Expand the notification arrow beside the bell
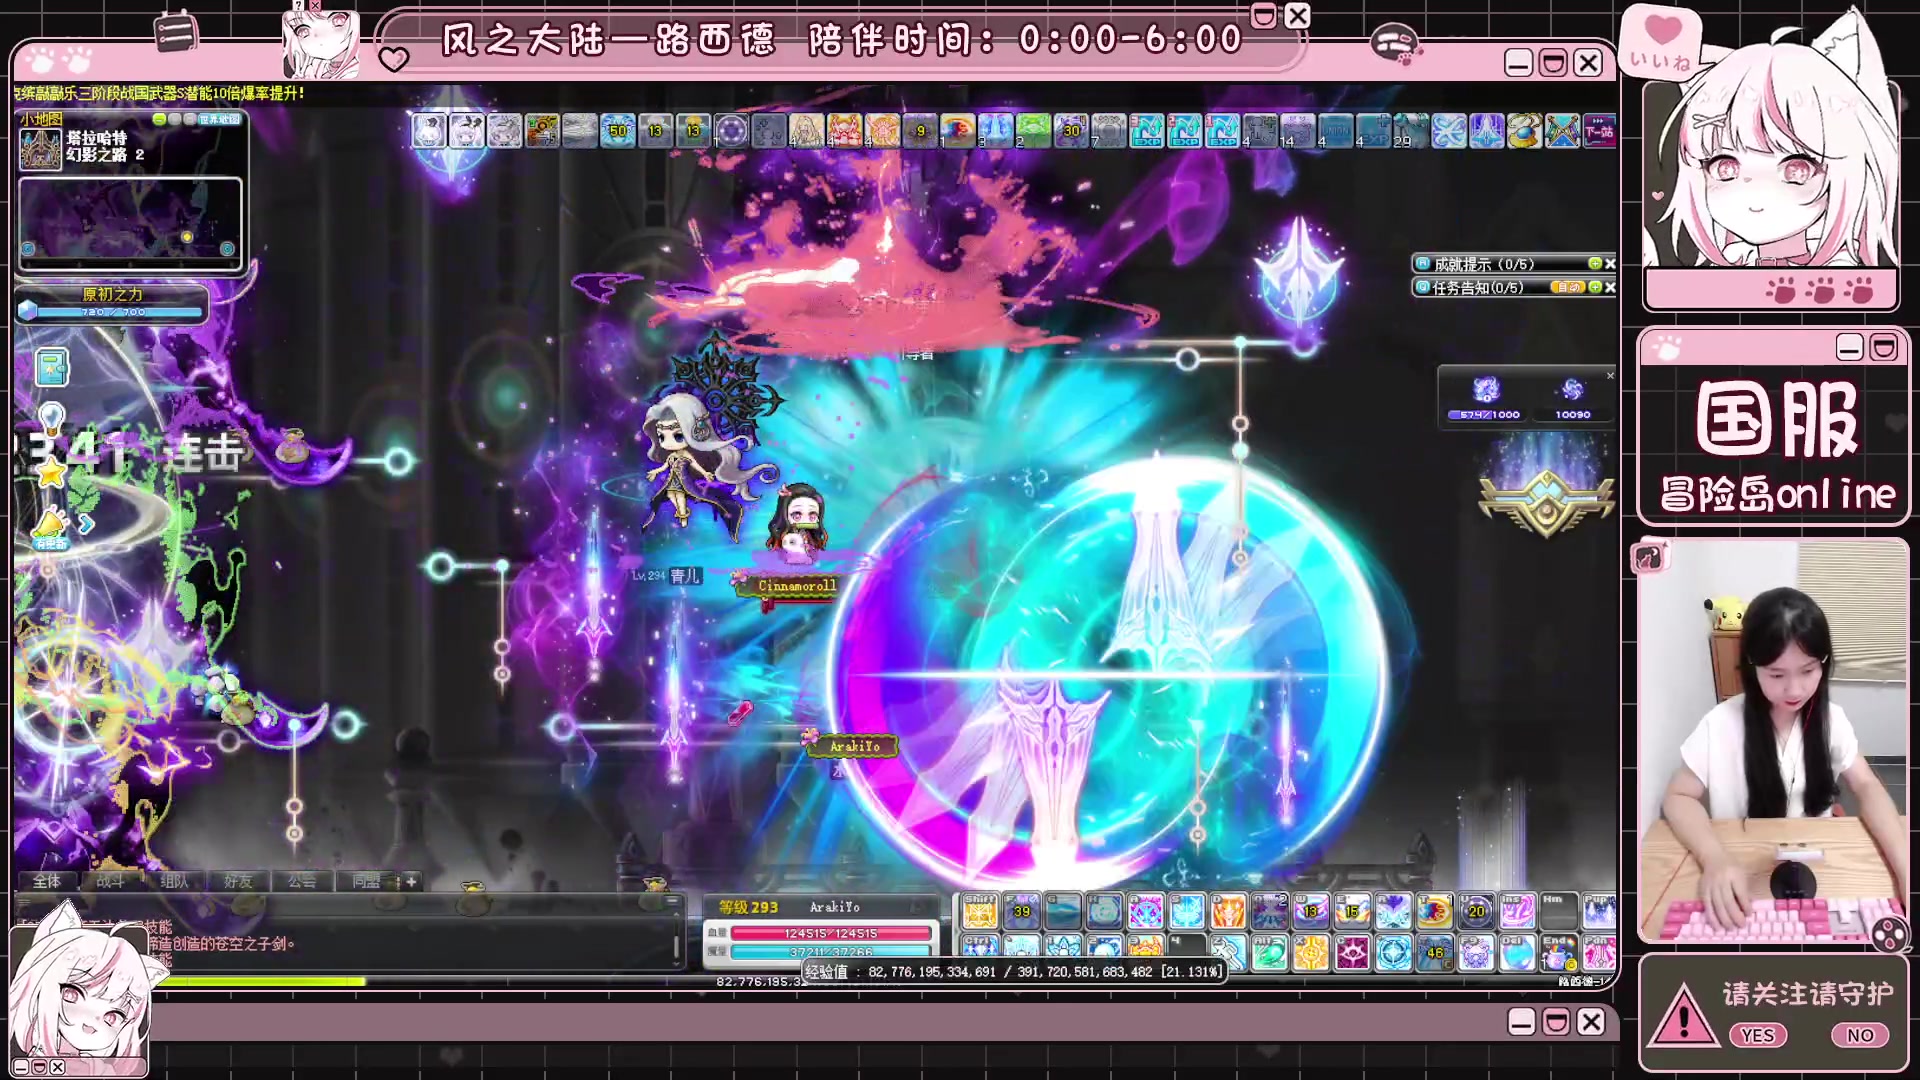The width and height of the screenshot is (1920, 1080). pos(86,524)
